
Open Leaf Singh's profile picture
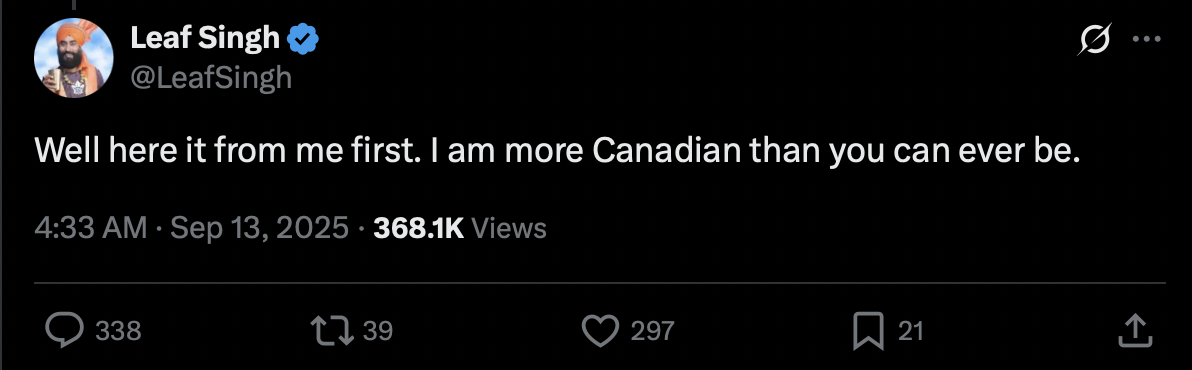point(74,59)
